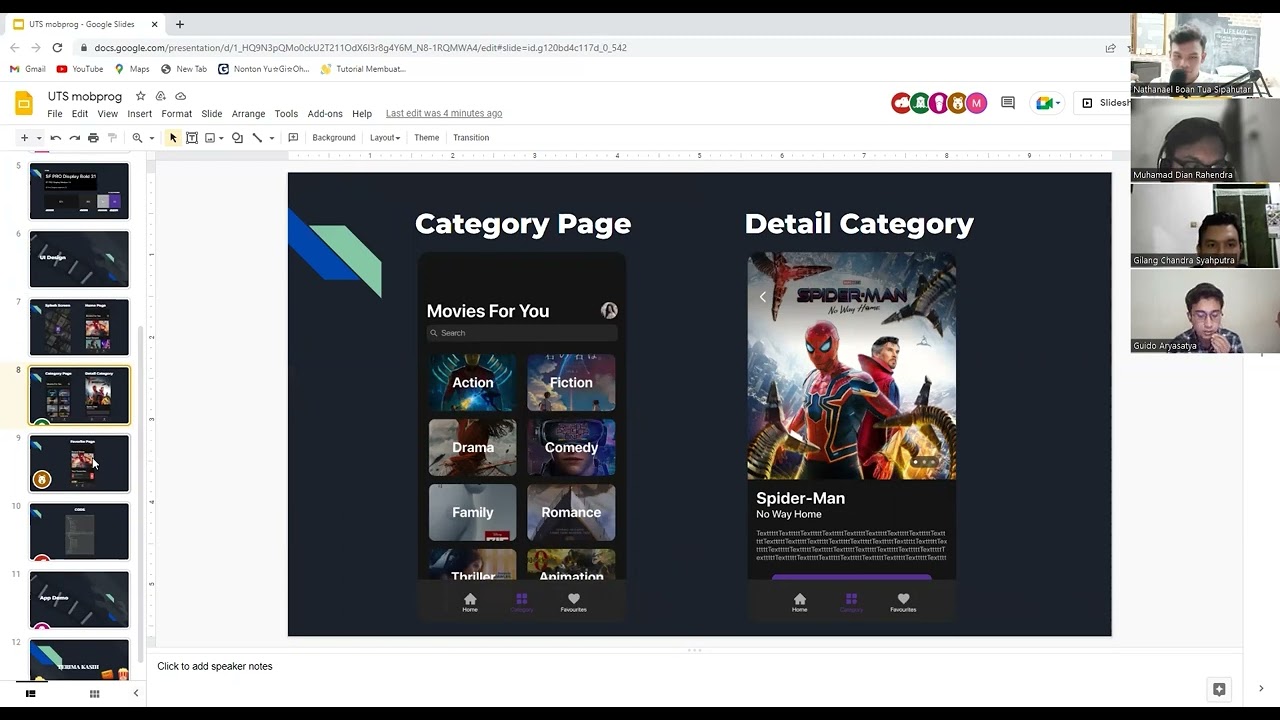Click the red collaborator avatar

pyautogui.click(x=901, y=103)
